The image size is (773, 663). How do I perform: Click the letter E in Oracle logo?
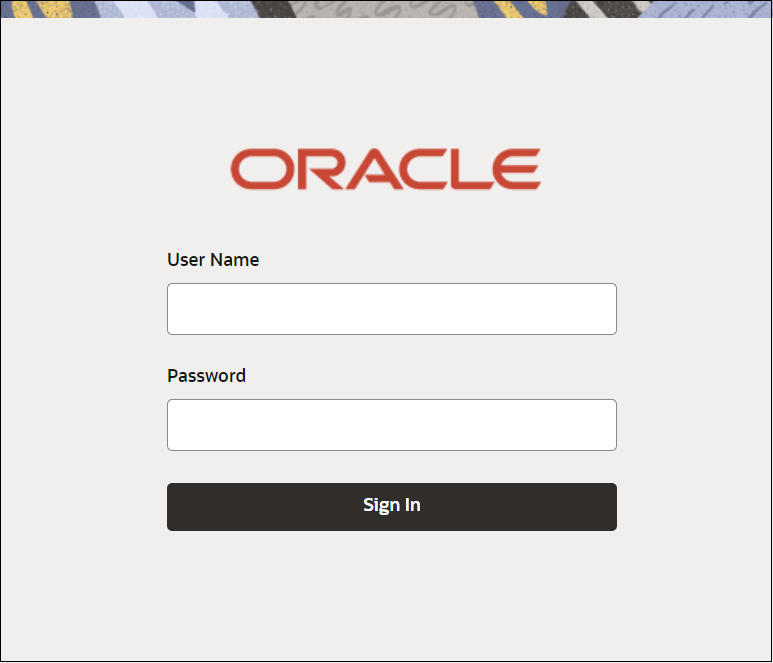pos(517,169)
